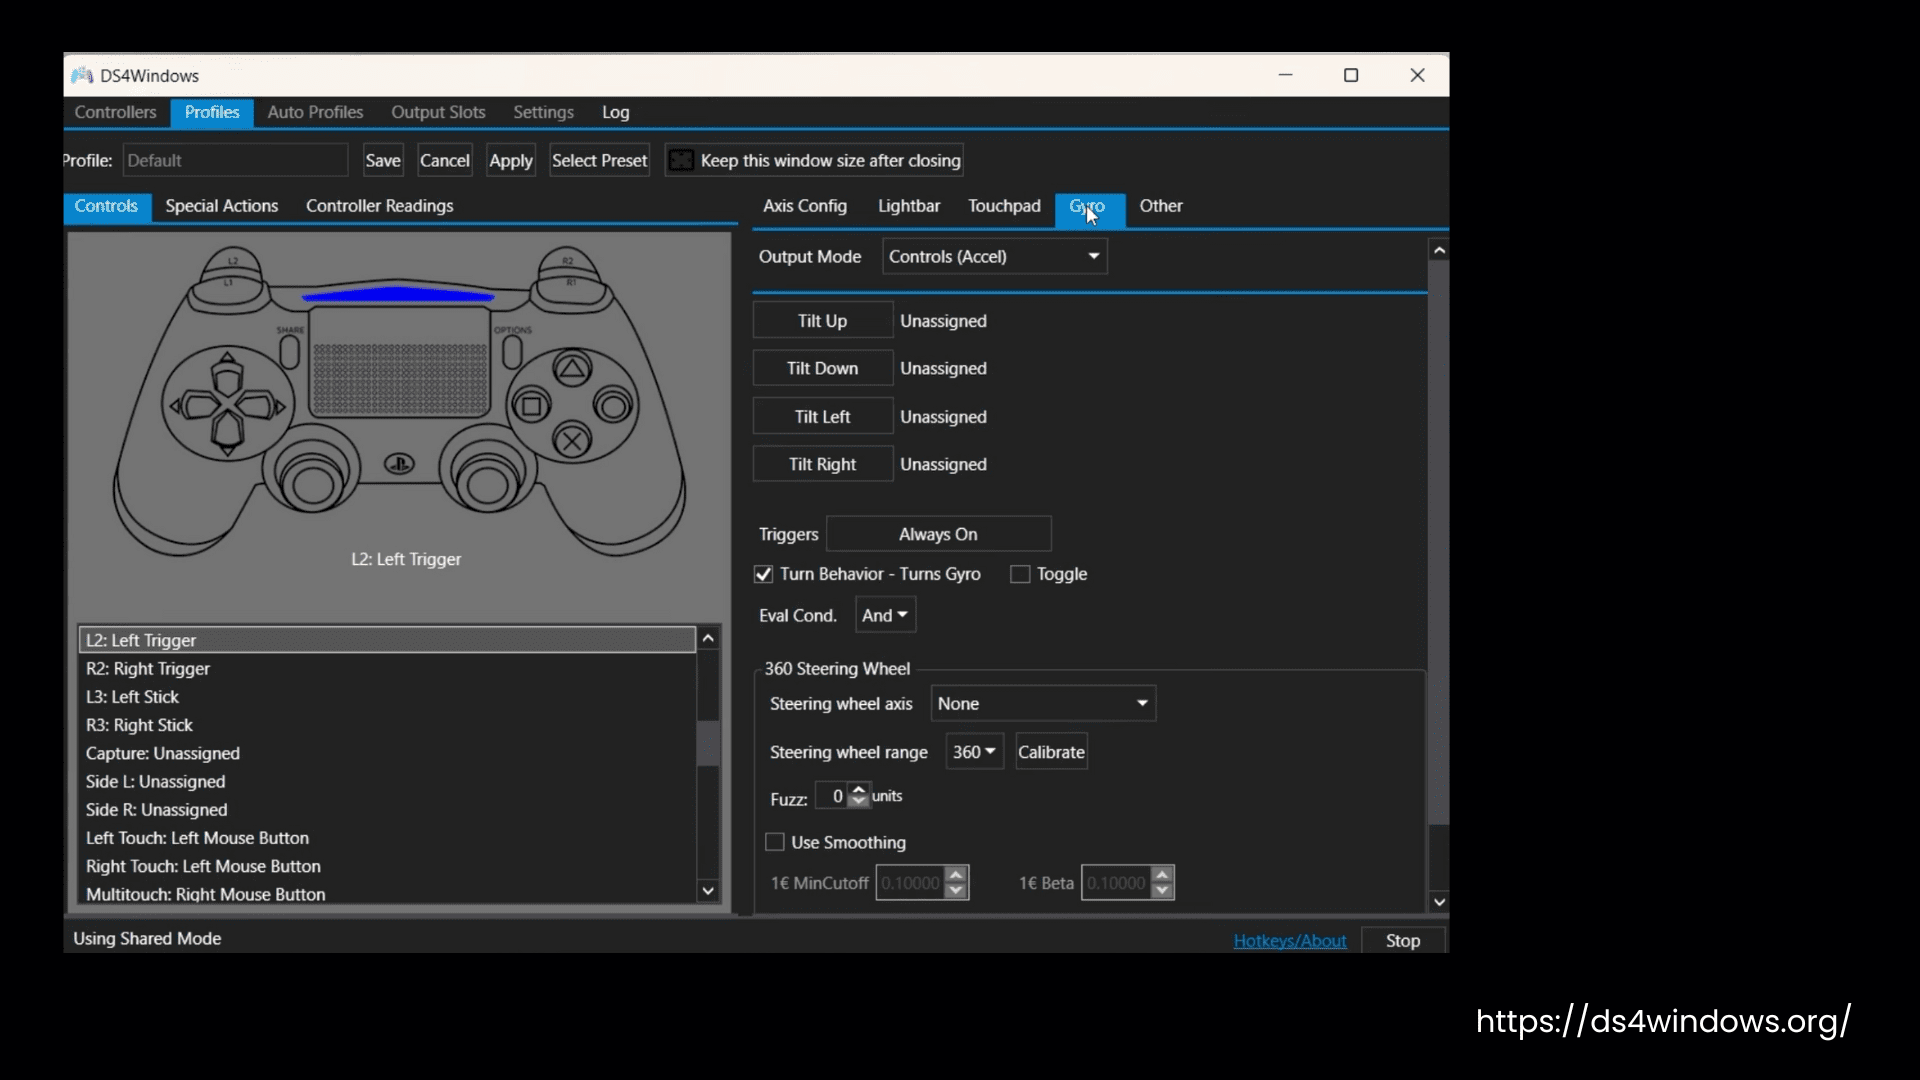Increase the 1€ MinCutoff stepper value
Screen dimensions: 1920x1080
(956, 875)
